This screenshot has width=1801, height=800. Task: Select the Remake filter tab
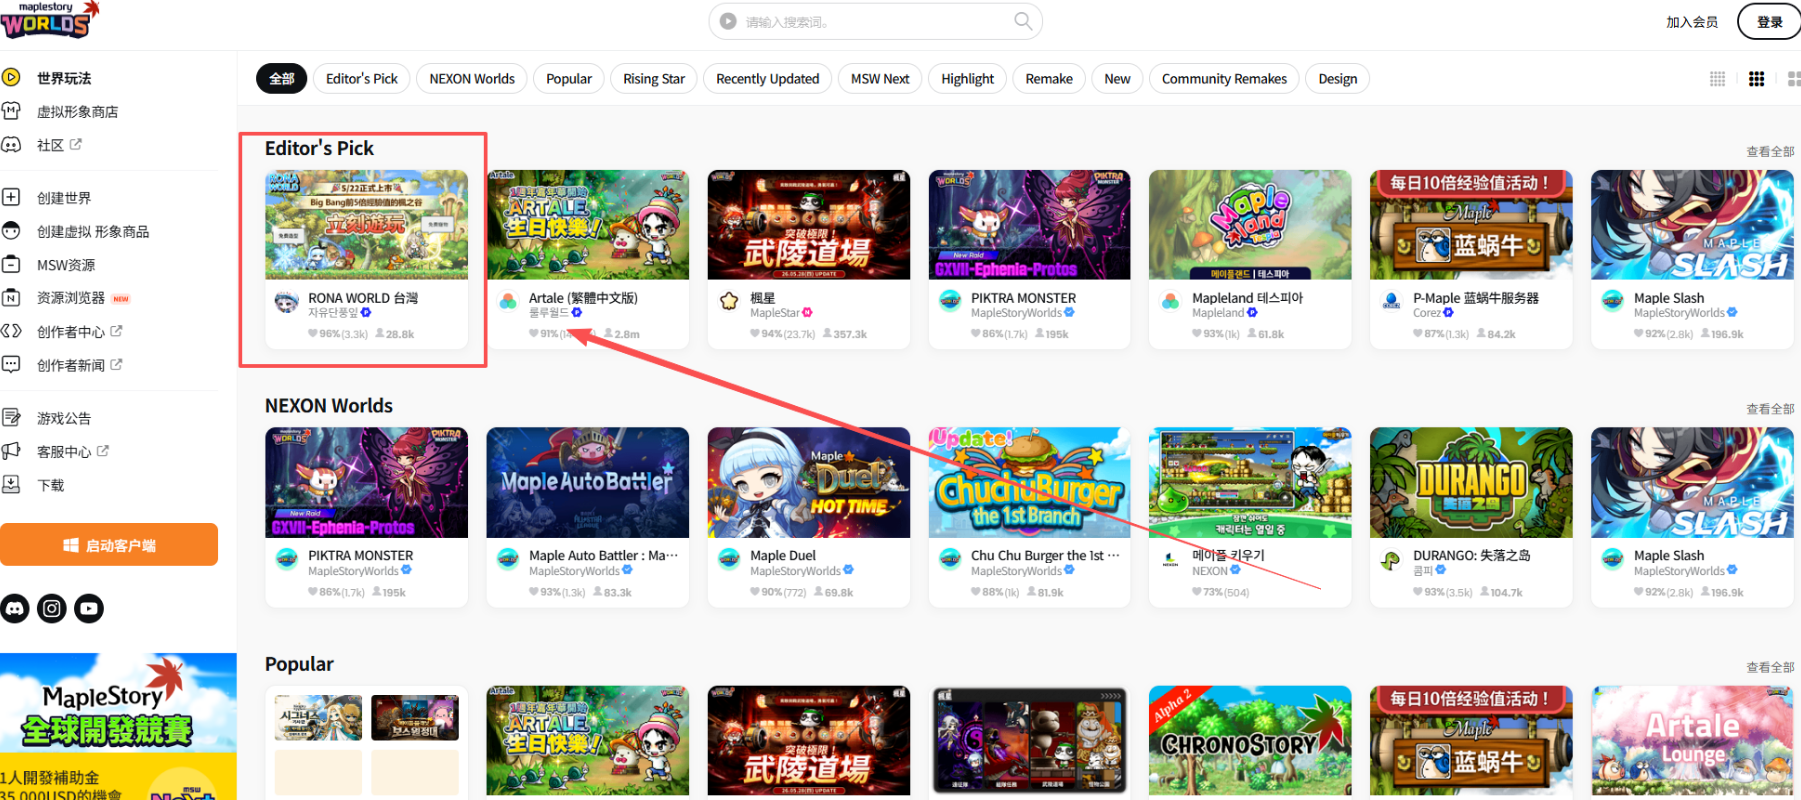[x=1049, y=79]
